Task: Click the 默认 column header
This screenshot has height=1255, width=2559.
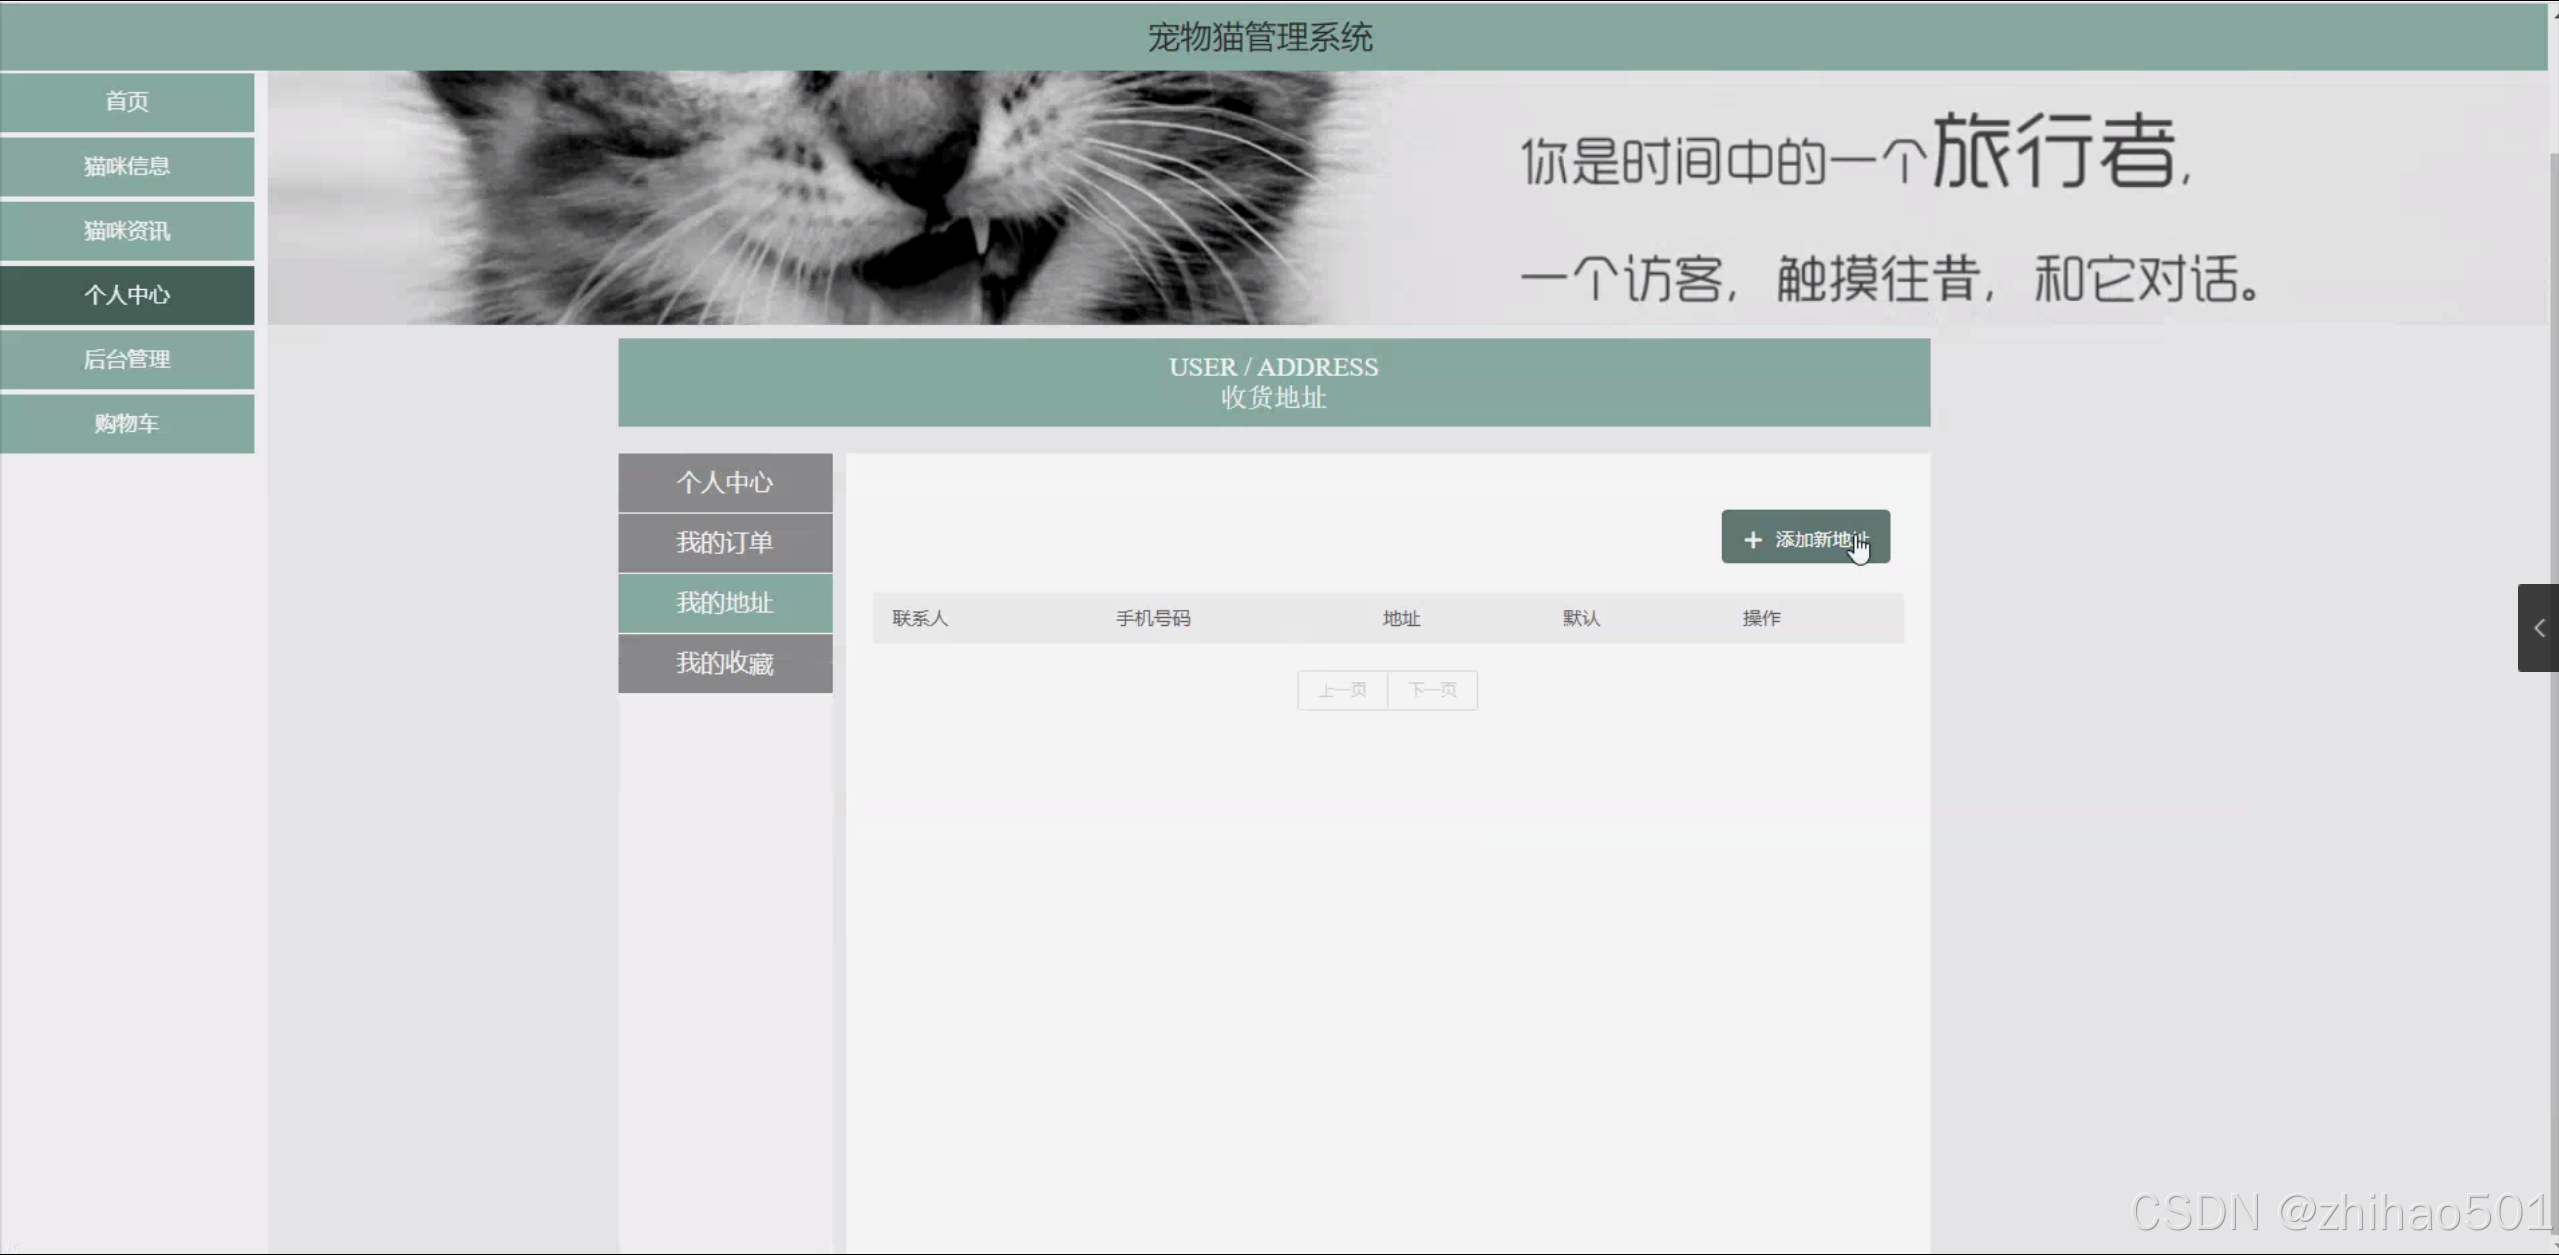Action: coord(1581,618)
